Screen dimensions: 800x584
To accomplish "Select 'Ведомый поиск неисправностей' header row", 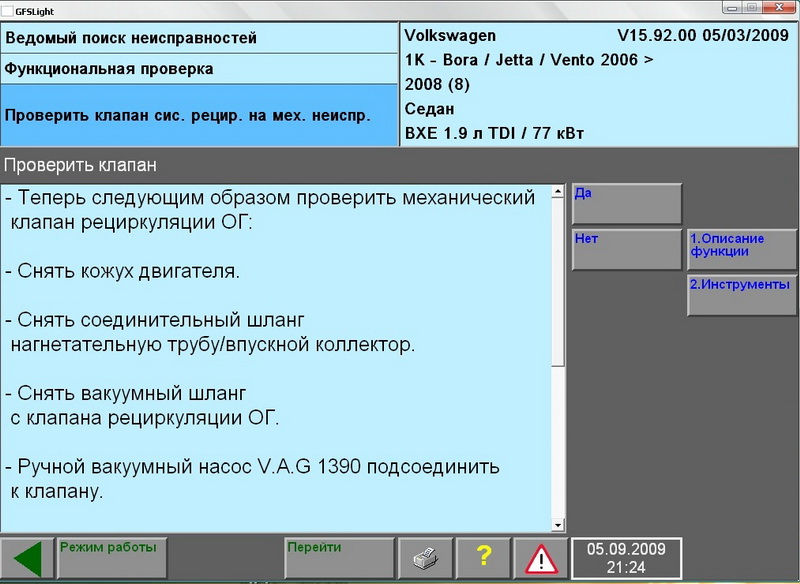I will point(199,38).
